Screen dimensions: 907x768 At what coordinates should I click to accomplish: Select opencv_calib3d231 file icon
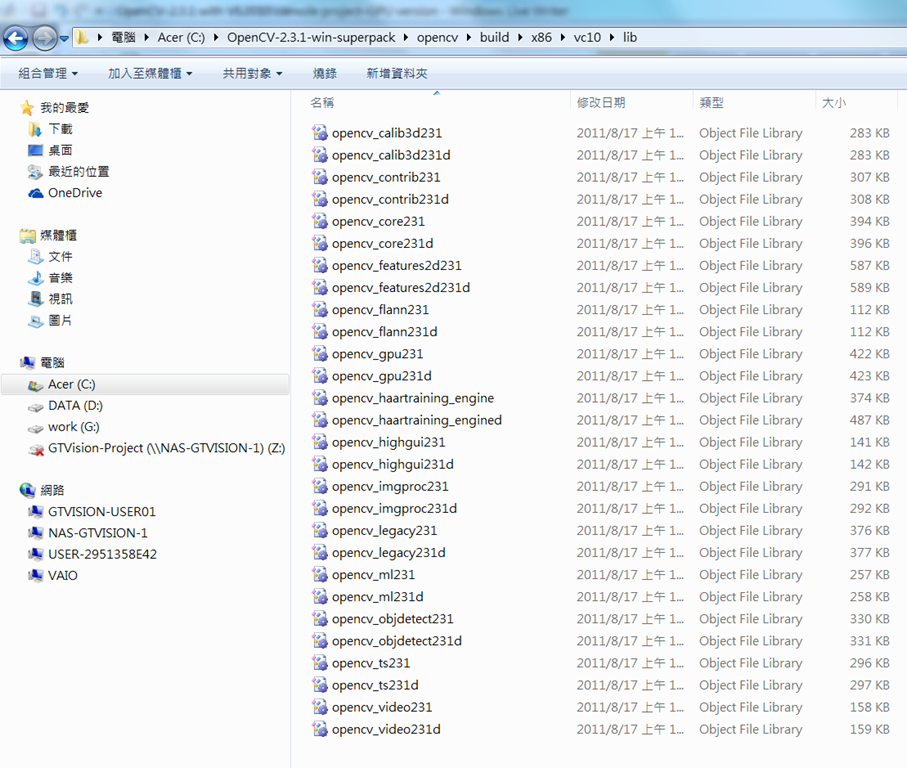click(x=320, y=133)
